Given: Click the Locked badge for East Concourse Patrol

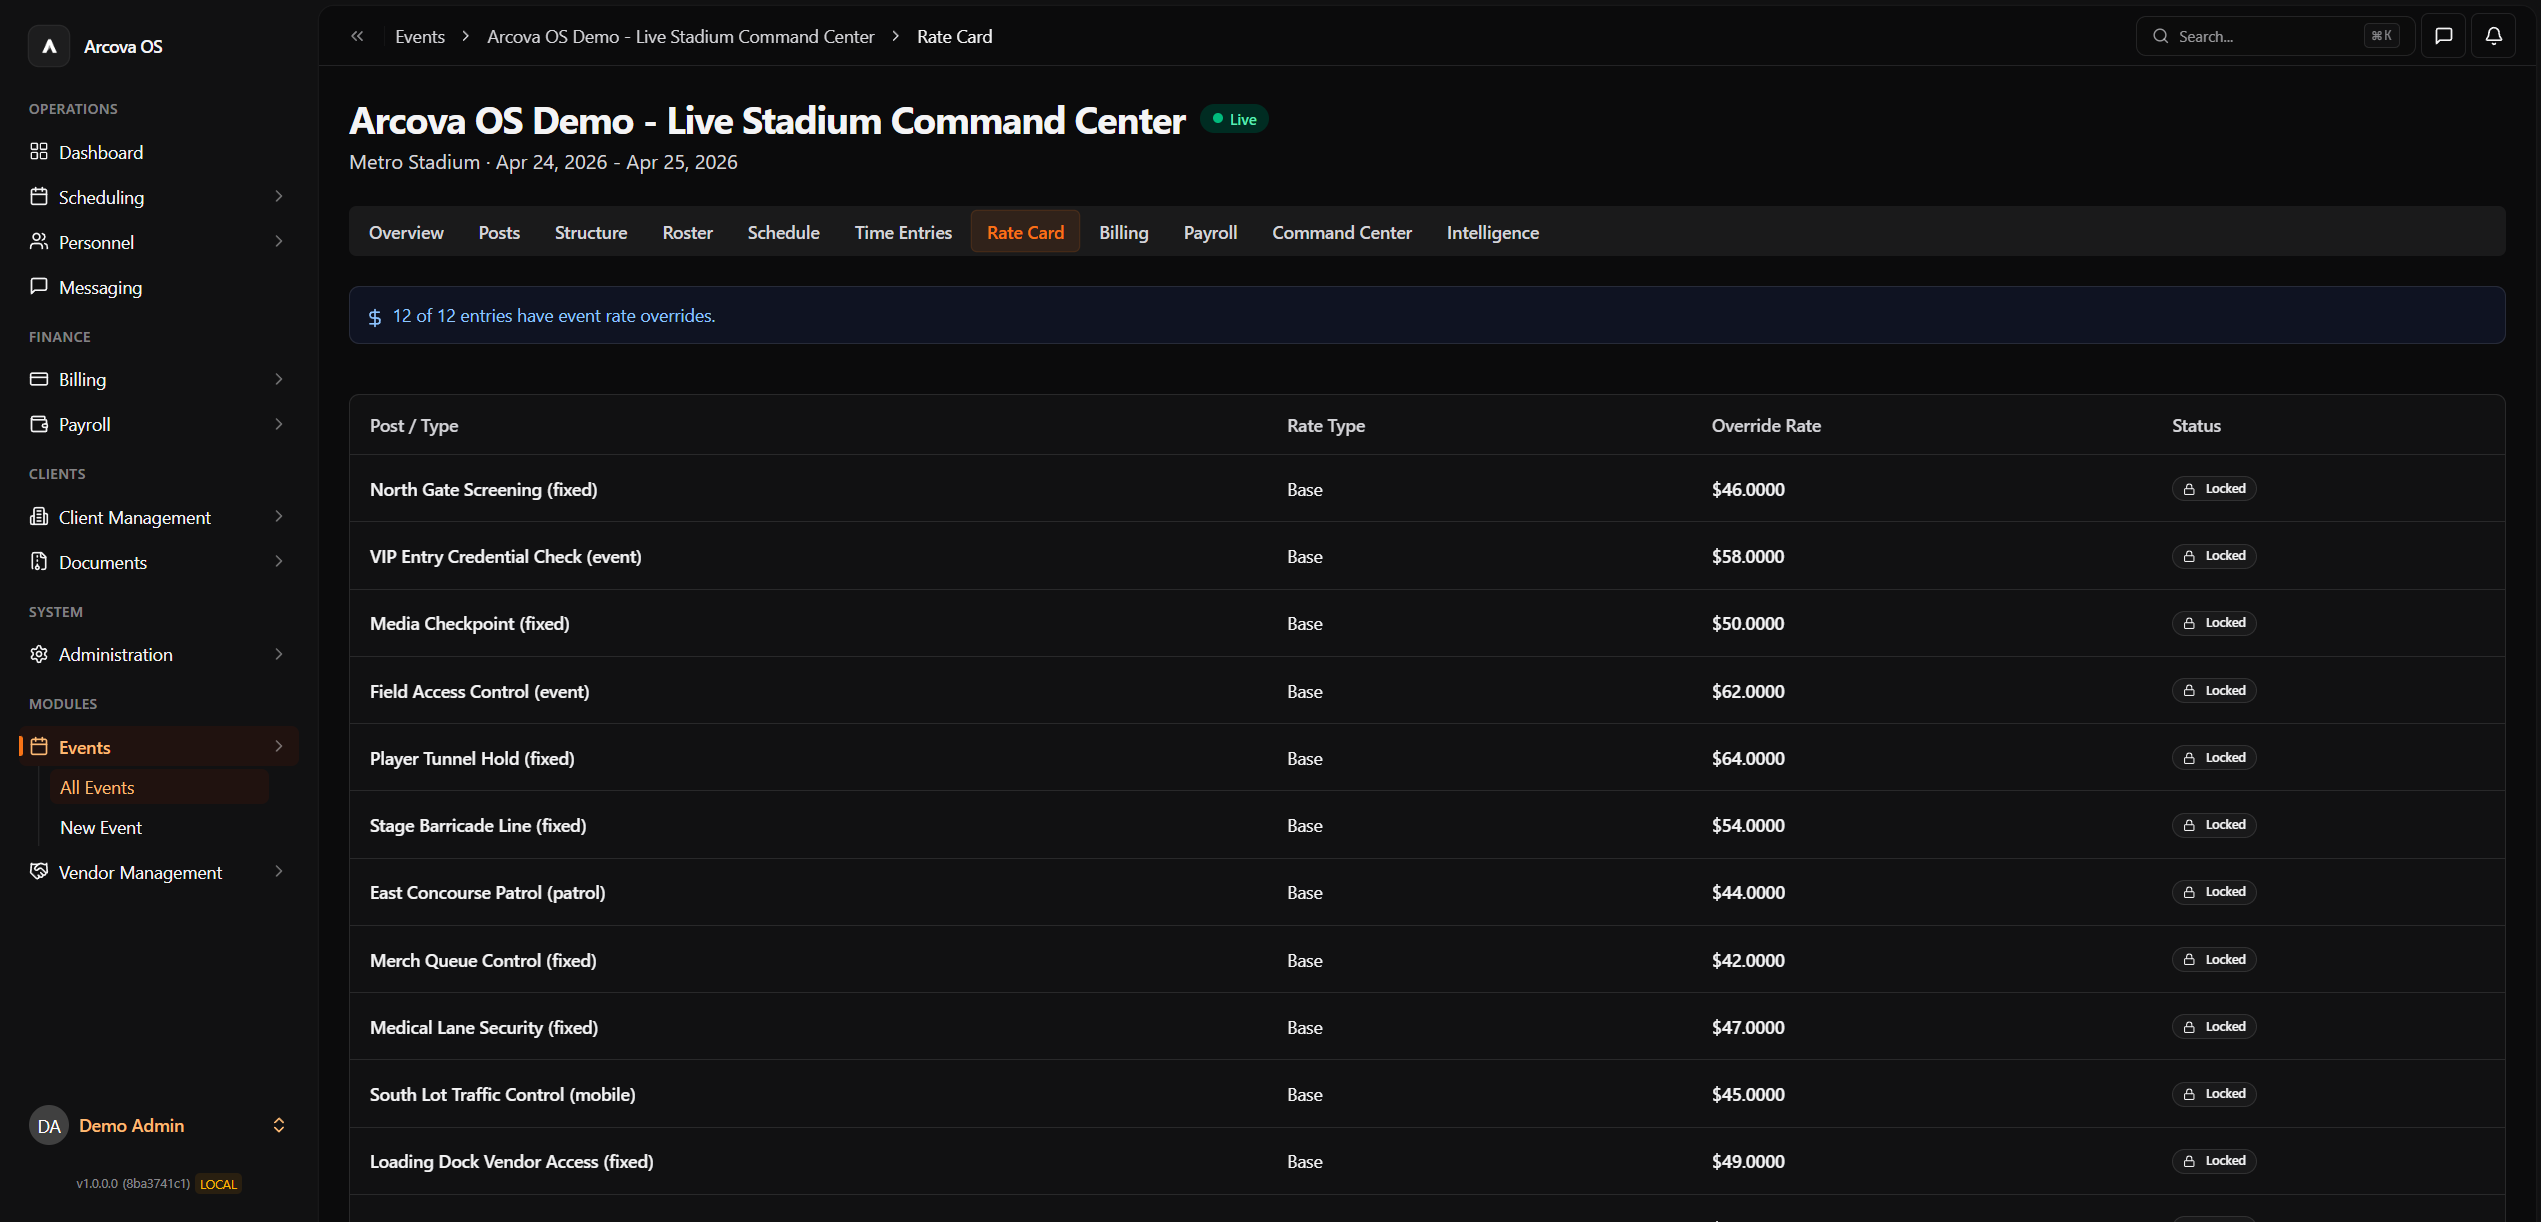Looking at the screenshot, I should pos(2214,892).
